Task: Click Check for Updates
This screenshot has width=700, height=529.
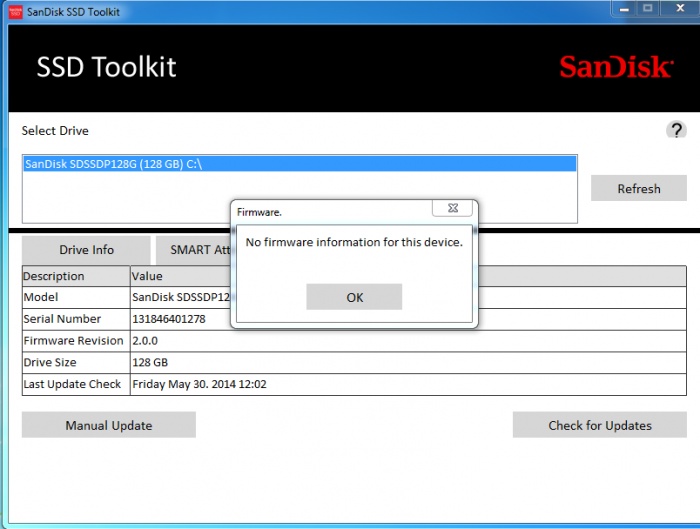Action: click(x=599, y=425)
